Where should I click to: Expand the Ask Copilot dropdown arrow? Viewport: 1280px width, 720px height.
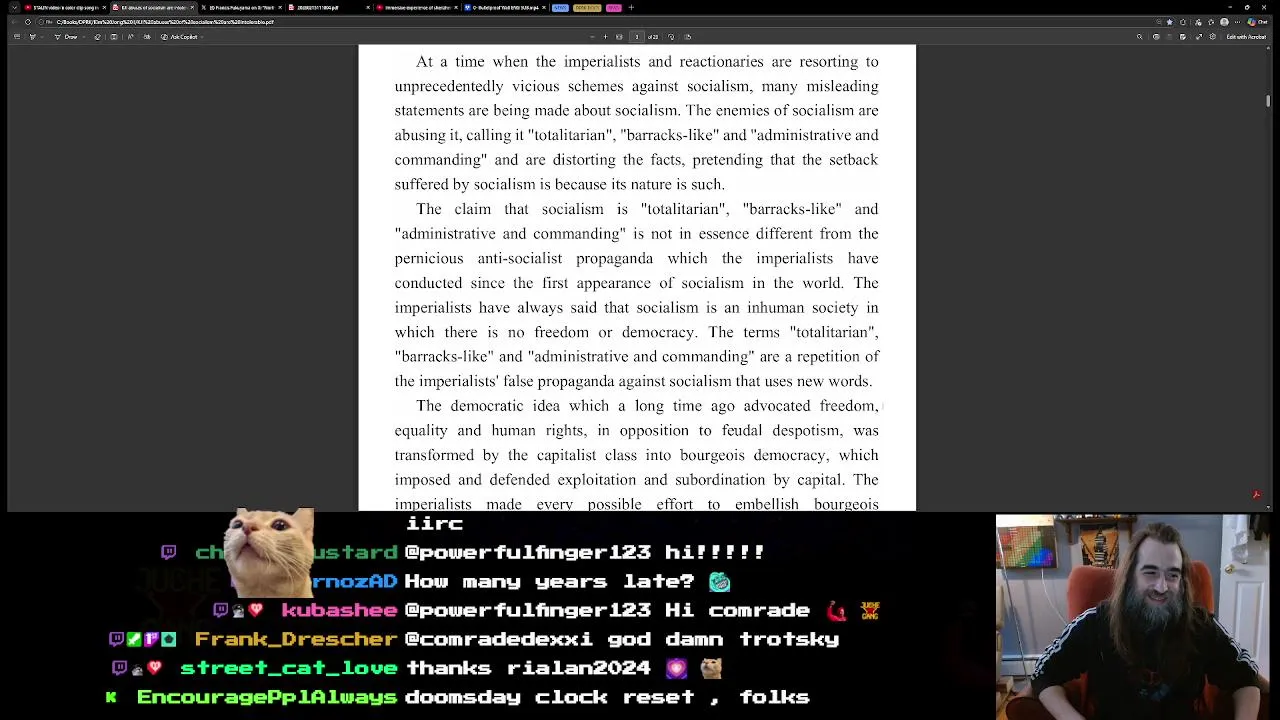tap(203, 37)
